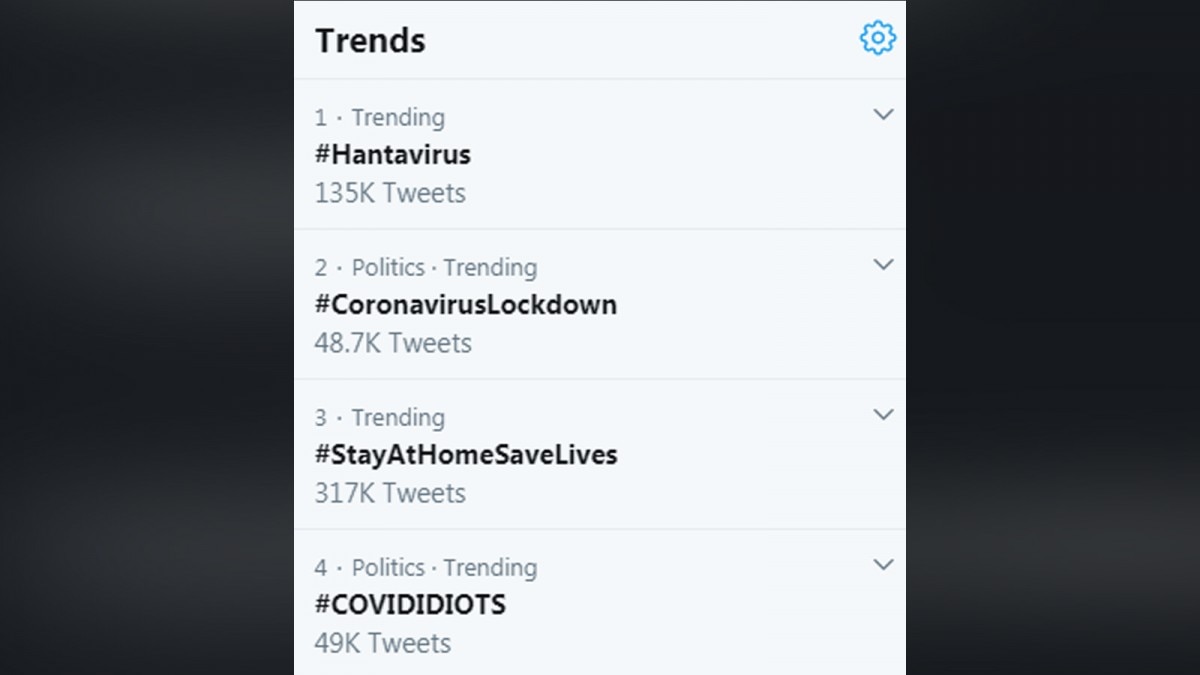View the #CoronavirusLockdown trend
Screen dimensions: 1200x675
click(465, 305)
